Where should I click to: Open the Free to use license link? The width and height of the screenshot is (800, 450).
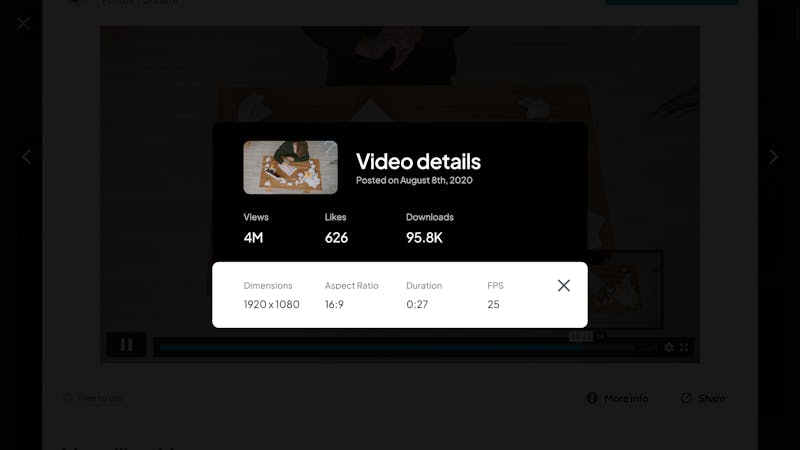[93, 398]
